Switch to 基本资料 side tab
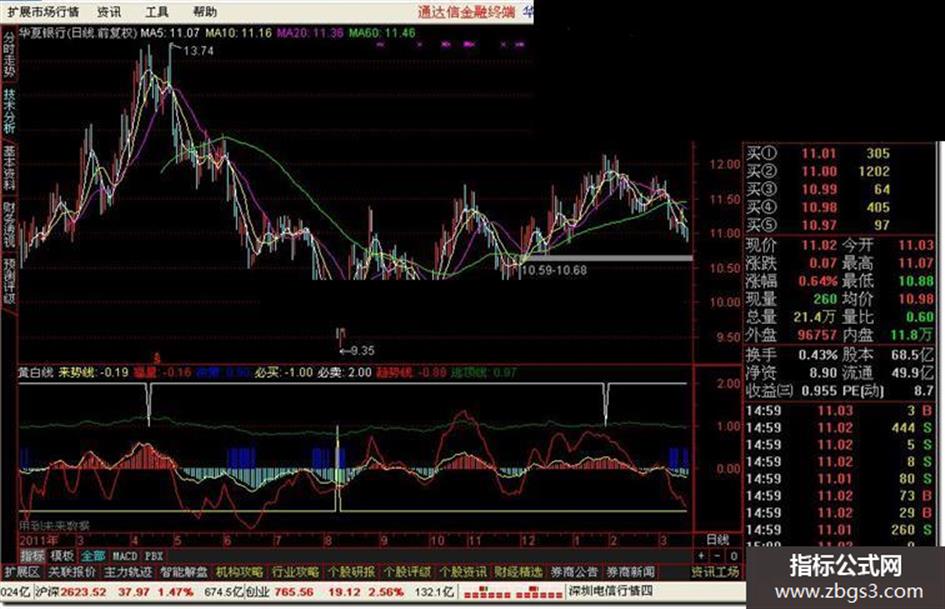 9,167
